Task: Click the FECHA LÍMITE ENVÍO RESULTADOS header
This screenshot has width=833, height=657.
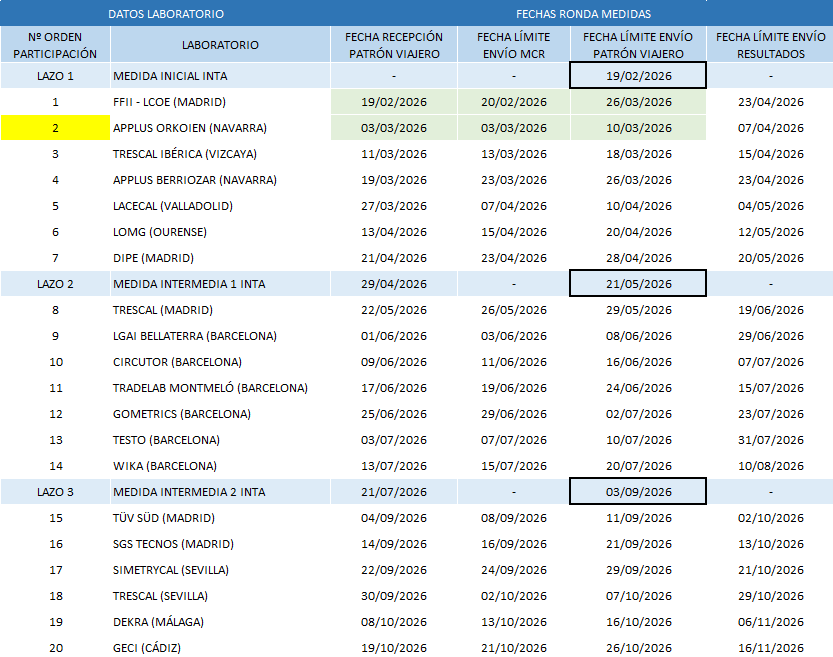Action: tap(771, 45)
